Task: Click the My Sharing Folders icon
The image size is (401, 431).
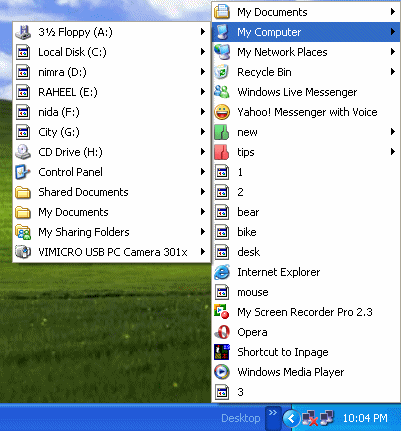Action: 23,232
